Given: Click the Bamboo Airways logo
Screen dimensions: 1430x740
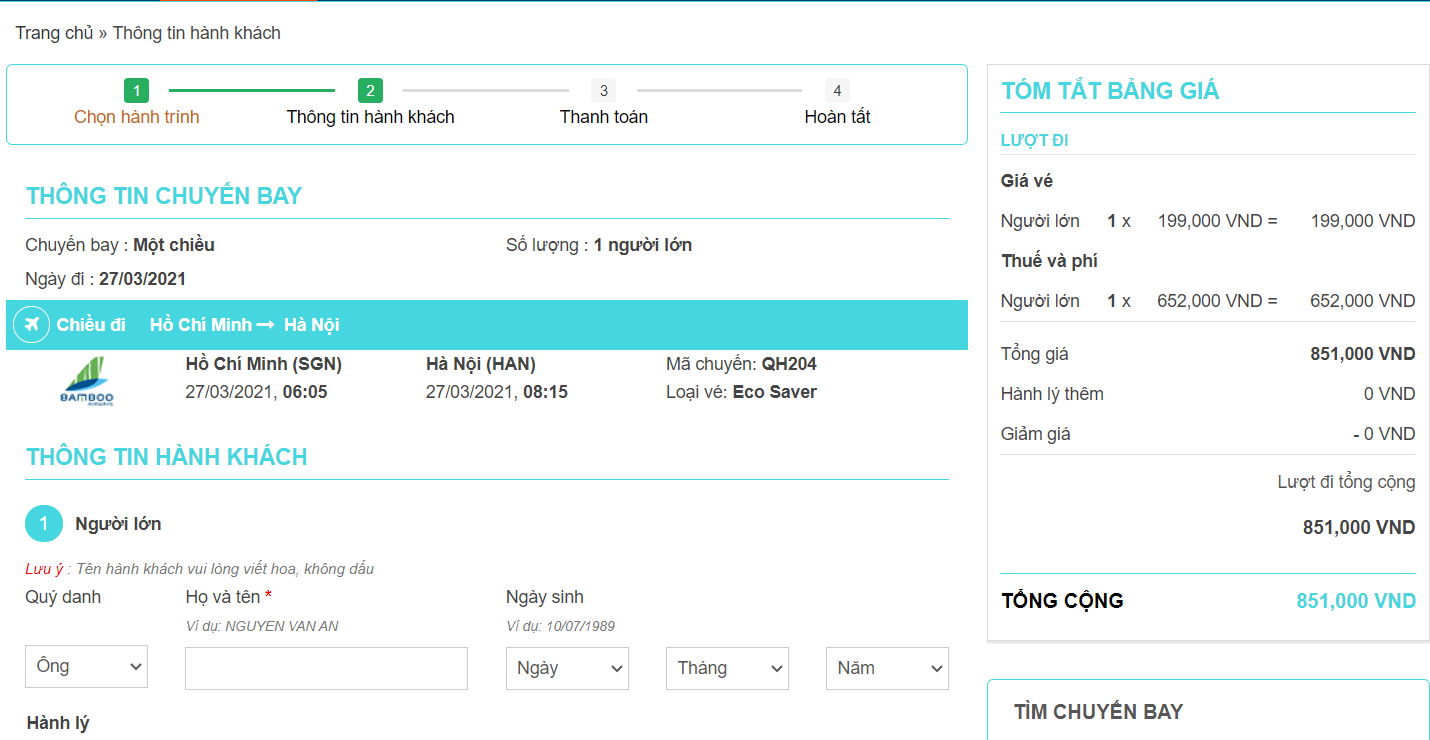Looking at the screenshot, I should [x=88, y=381].
